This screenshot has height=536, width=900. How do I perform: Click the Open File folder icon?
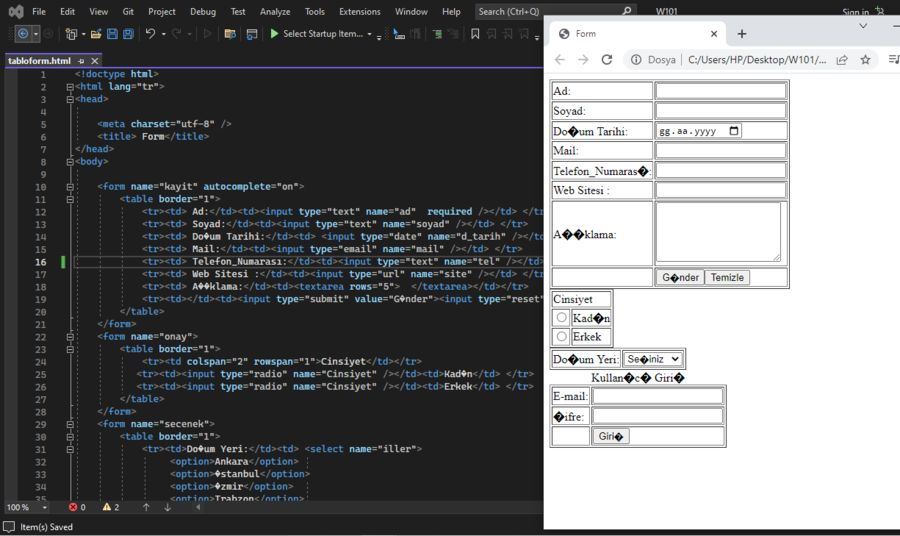pyautogui.click(x=96, y=34)
